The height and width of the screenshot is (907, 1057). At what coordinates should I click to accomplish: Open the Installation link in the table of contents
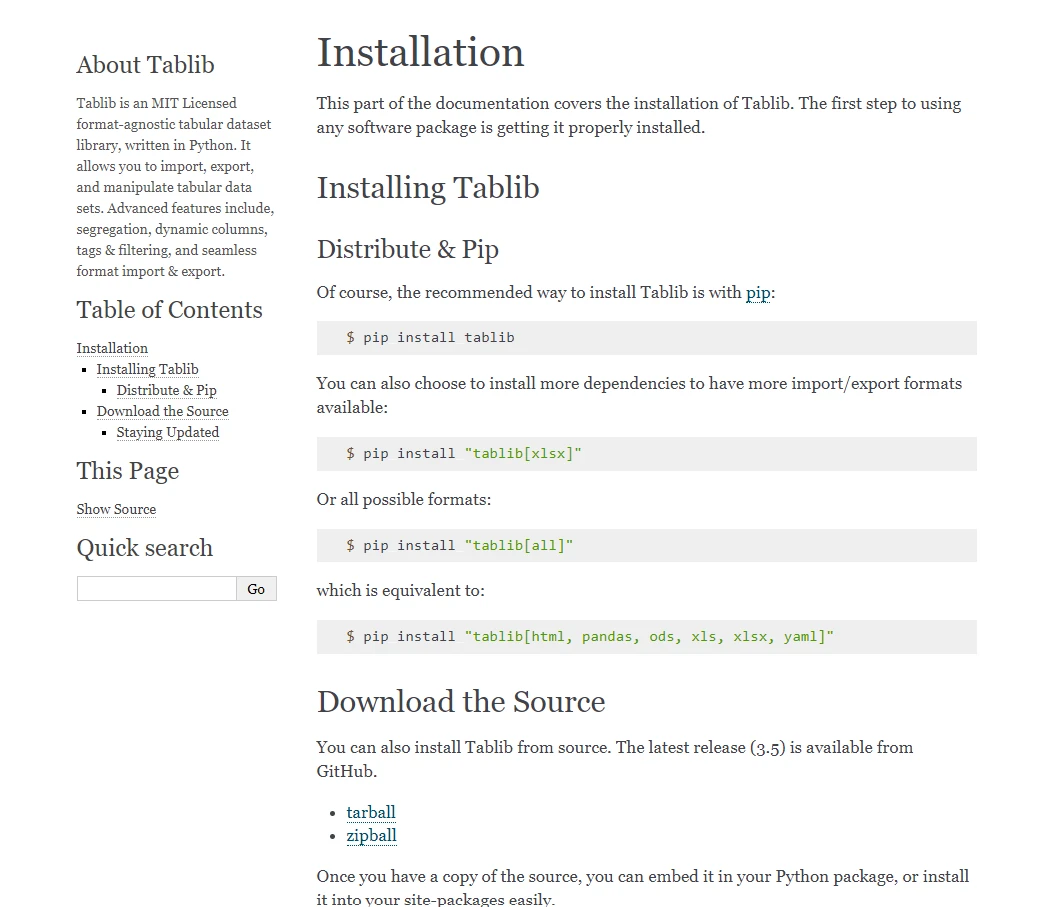112,348
